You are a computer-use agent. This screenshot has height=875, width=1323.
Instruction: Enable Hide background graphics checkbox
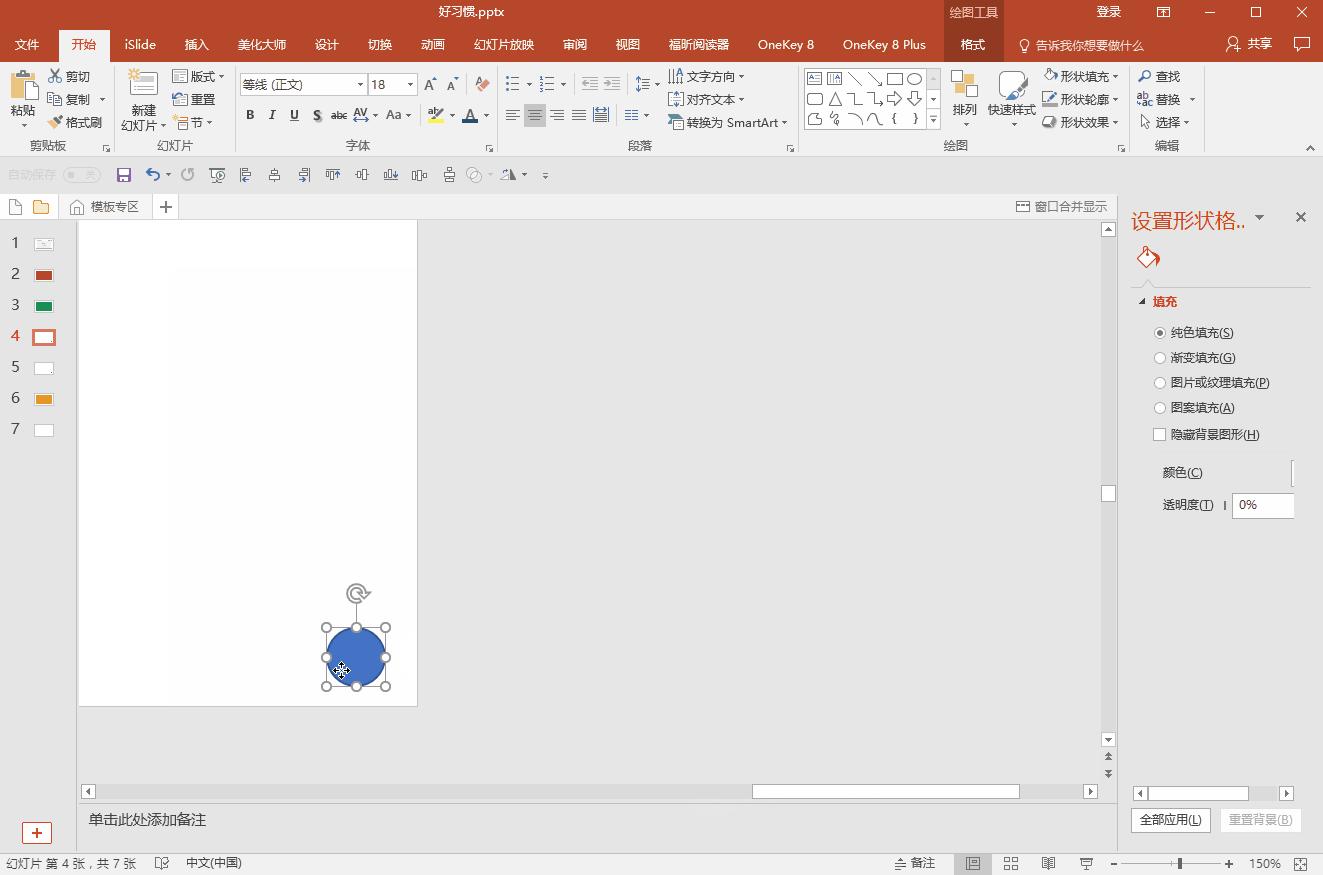click(1160, 435)
